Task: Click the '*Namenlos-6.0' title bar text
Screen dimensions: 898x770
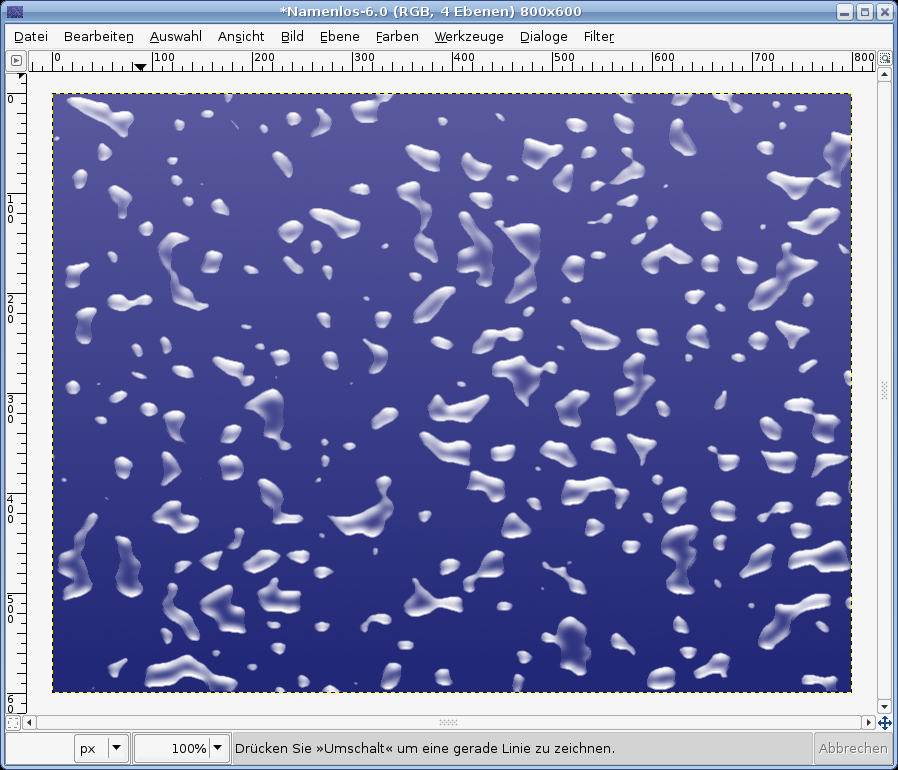Action: (333, 11)
